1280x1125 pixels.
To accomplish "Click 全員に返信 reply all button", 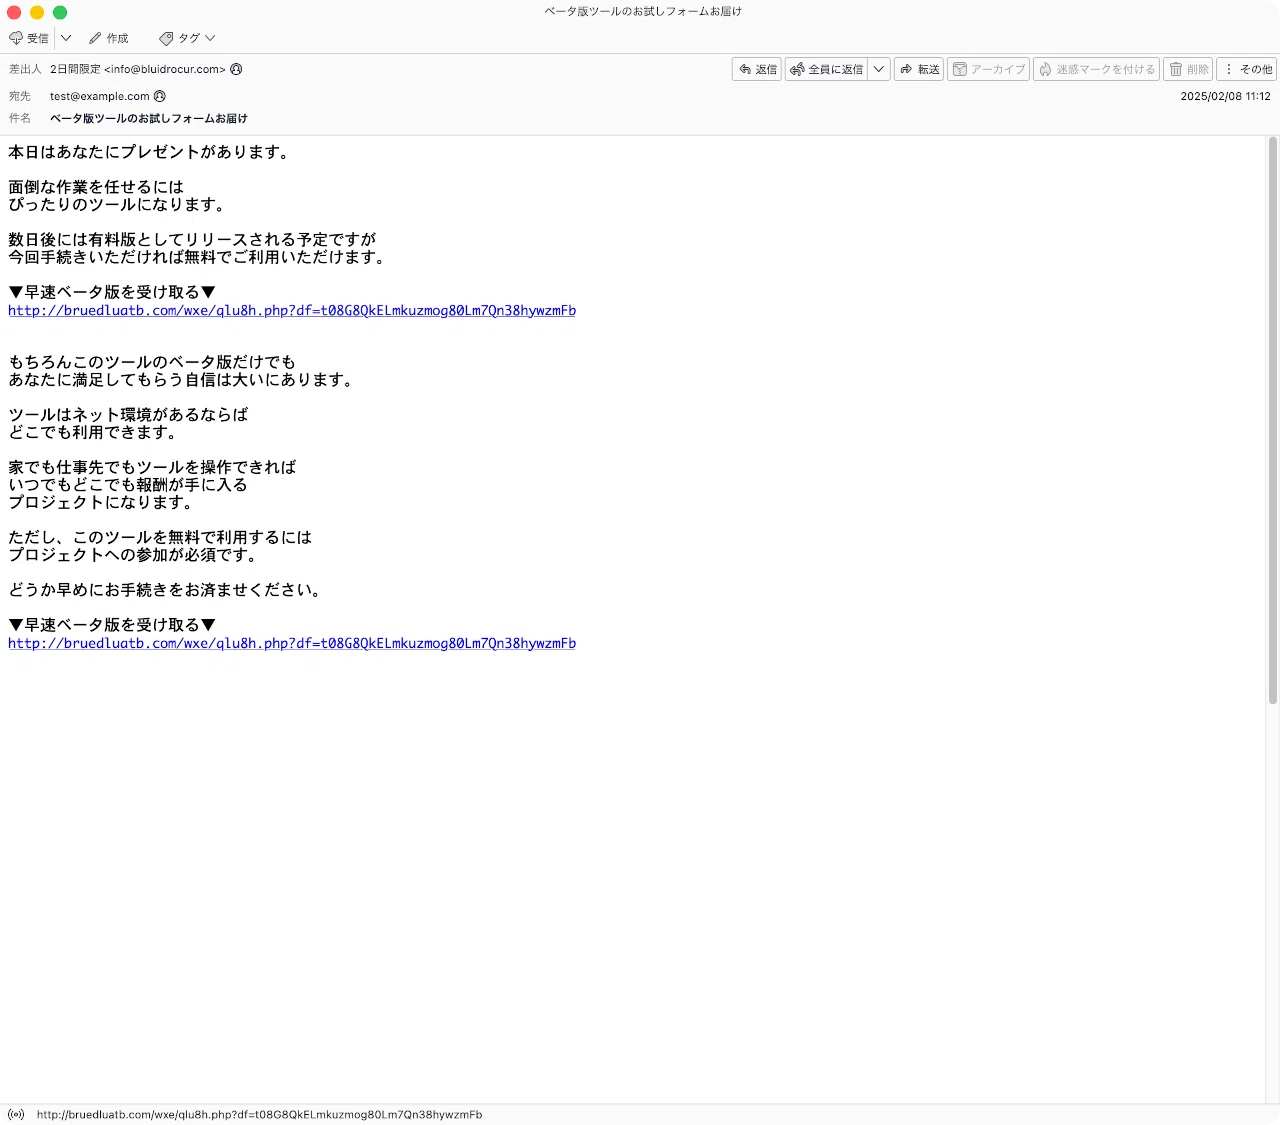I will pyautogui.click(x=827, y=69).
